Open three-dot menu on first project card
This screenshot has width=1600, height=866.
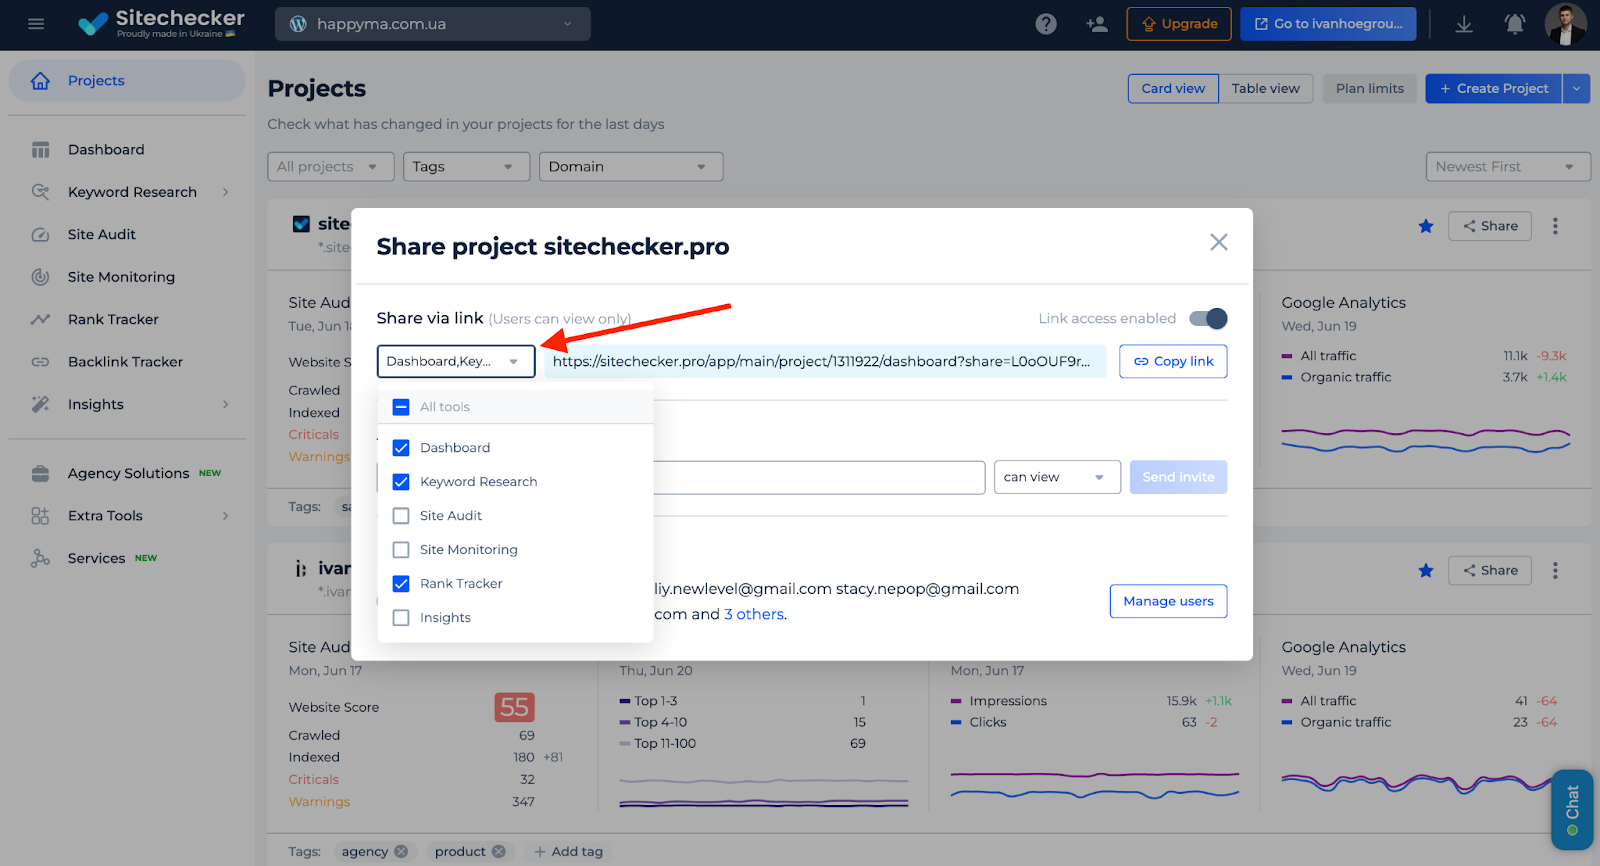point(1555,226)
